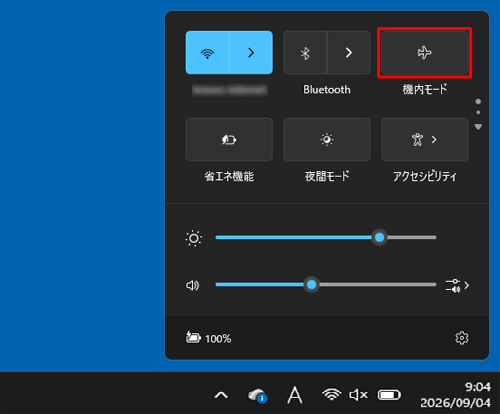Click muted speaker icon in taskbar
This screenshot has height=414, width=500.
(x=358, y=395)
